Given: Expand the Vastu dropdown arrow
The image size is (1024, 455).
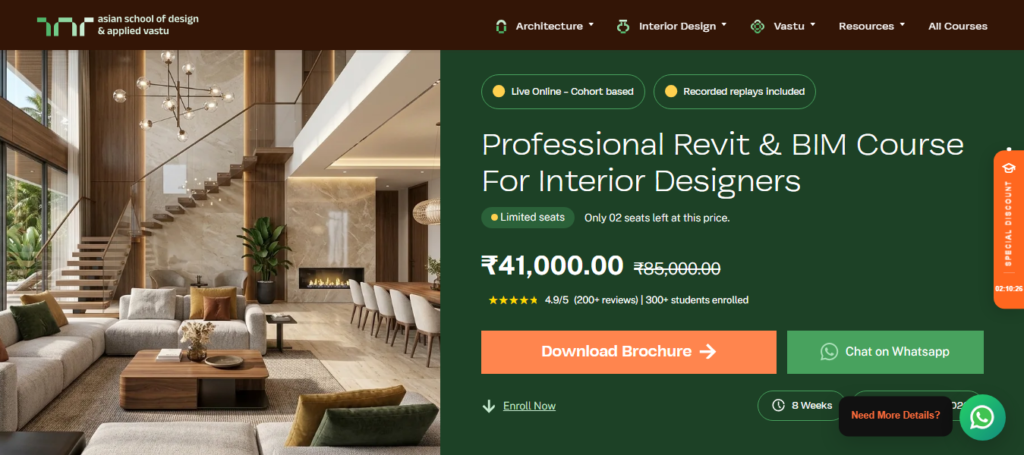Looking at the screenshot, I should coord(813,24).
